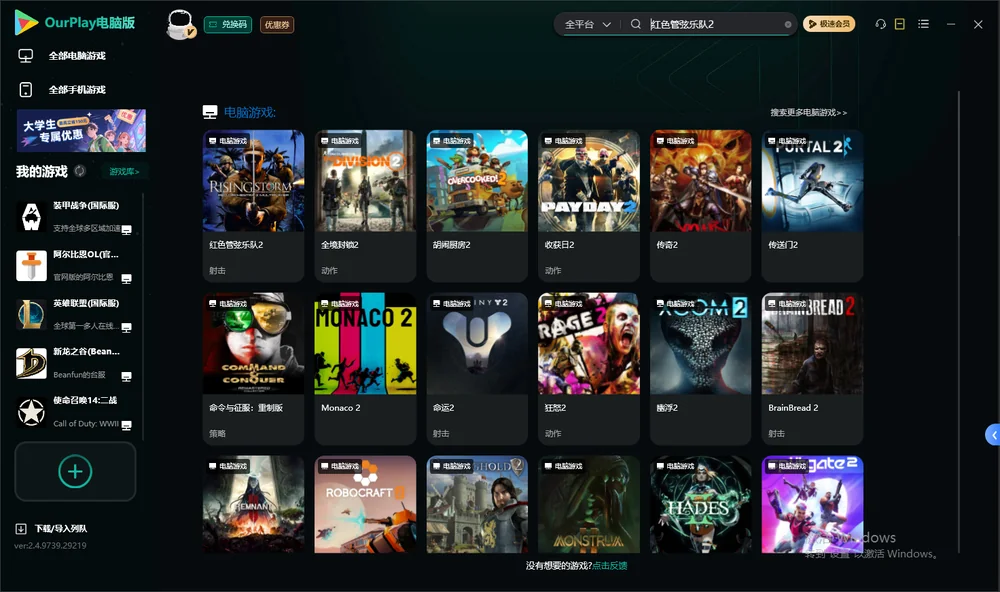Select the 狂怒2 Rage game card
Image resolution: width=1000 pixels, height=592 pixels.
pos(589,369)
